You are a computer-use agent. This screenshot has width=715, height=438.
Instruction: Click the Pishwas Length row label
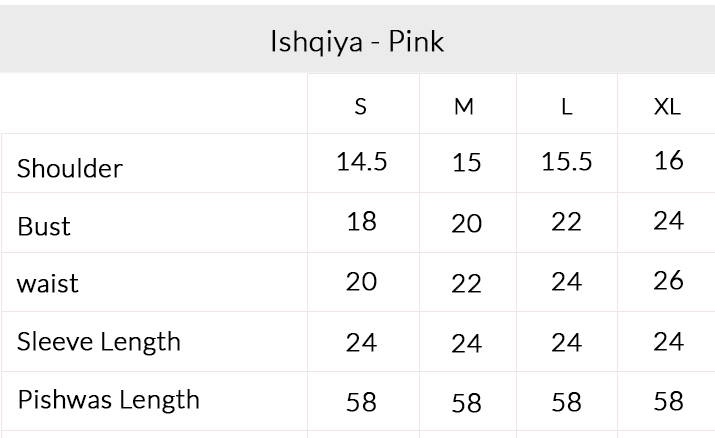[x=108, y=400]
